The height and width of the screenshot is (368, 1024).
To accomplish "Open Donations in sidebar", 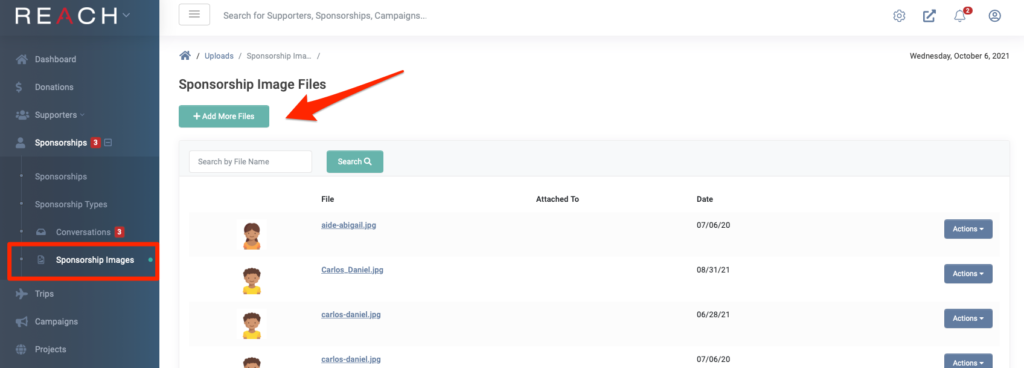I will pos(54,87).
